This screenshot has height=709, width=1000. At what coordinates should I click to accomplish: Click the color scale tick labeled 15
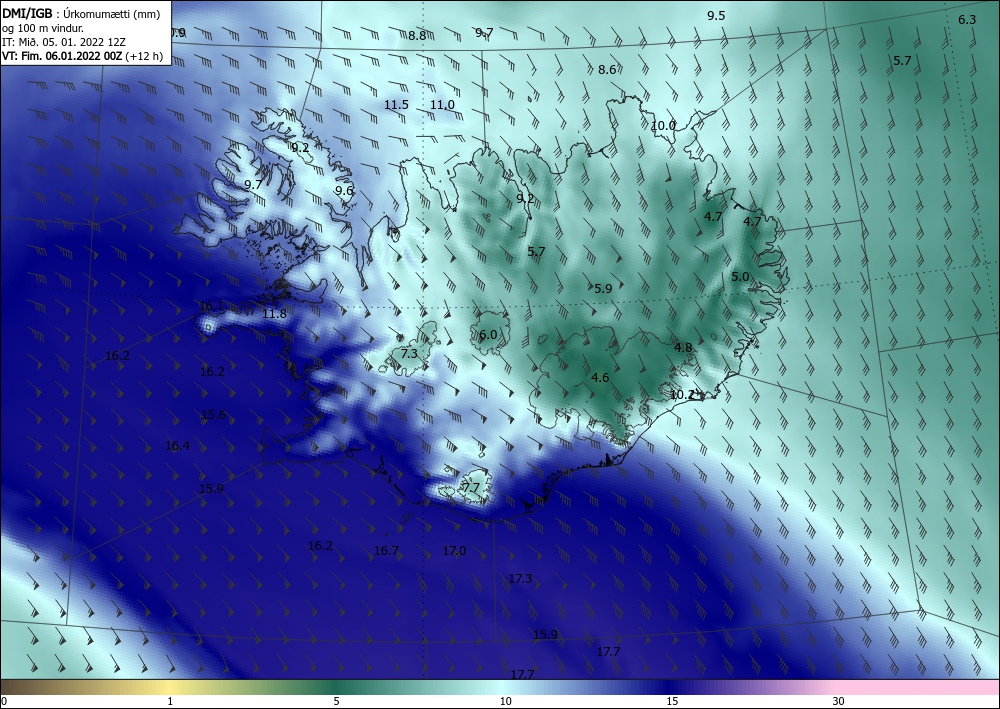[672, 701]
